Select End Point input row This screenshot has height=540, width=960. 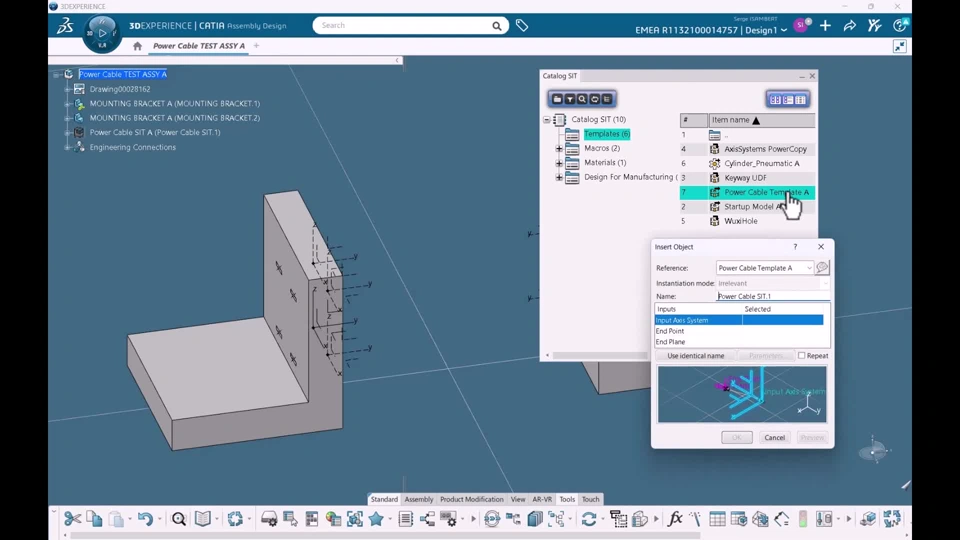[x=739, y=331]
